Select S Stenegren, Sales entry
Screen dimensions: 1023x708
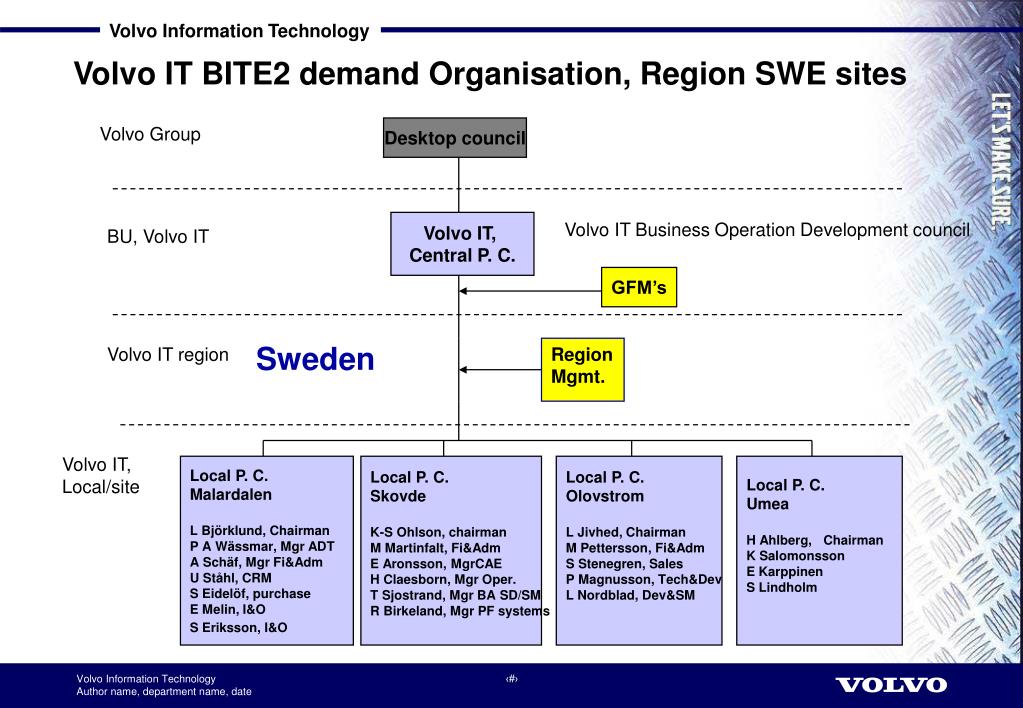[x=624, y=564]
